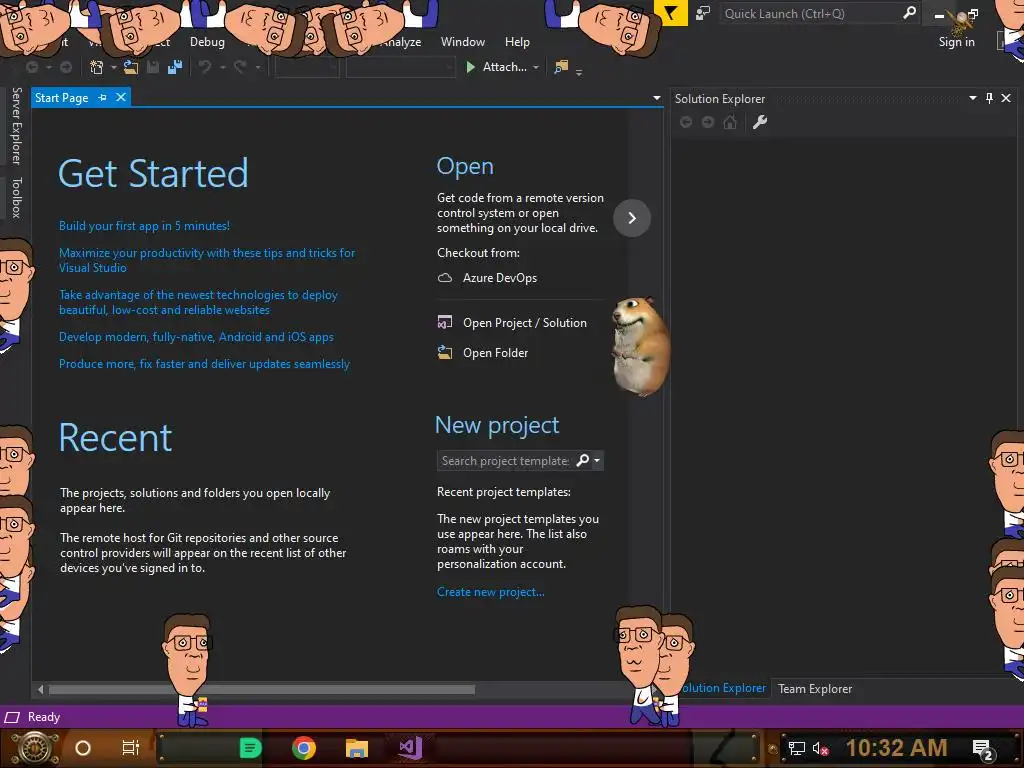Open the Undo history dropdown arrow
The height and width of the screenshot is (768, 1024).
point(222,67)
